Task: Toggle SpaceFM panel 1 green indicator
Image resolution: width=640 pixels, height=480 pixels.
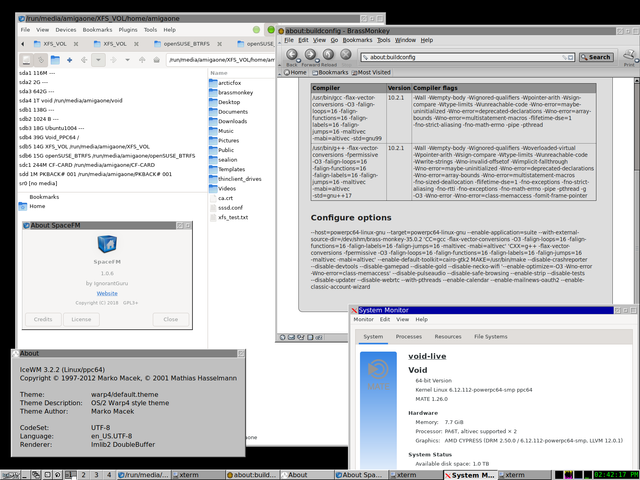Action: tap(256, 30)
